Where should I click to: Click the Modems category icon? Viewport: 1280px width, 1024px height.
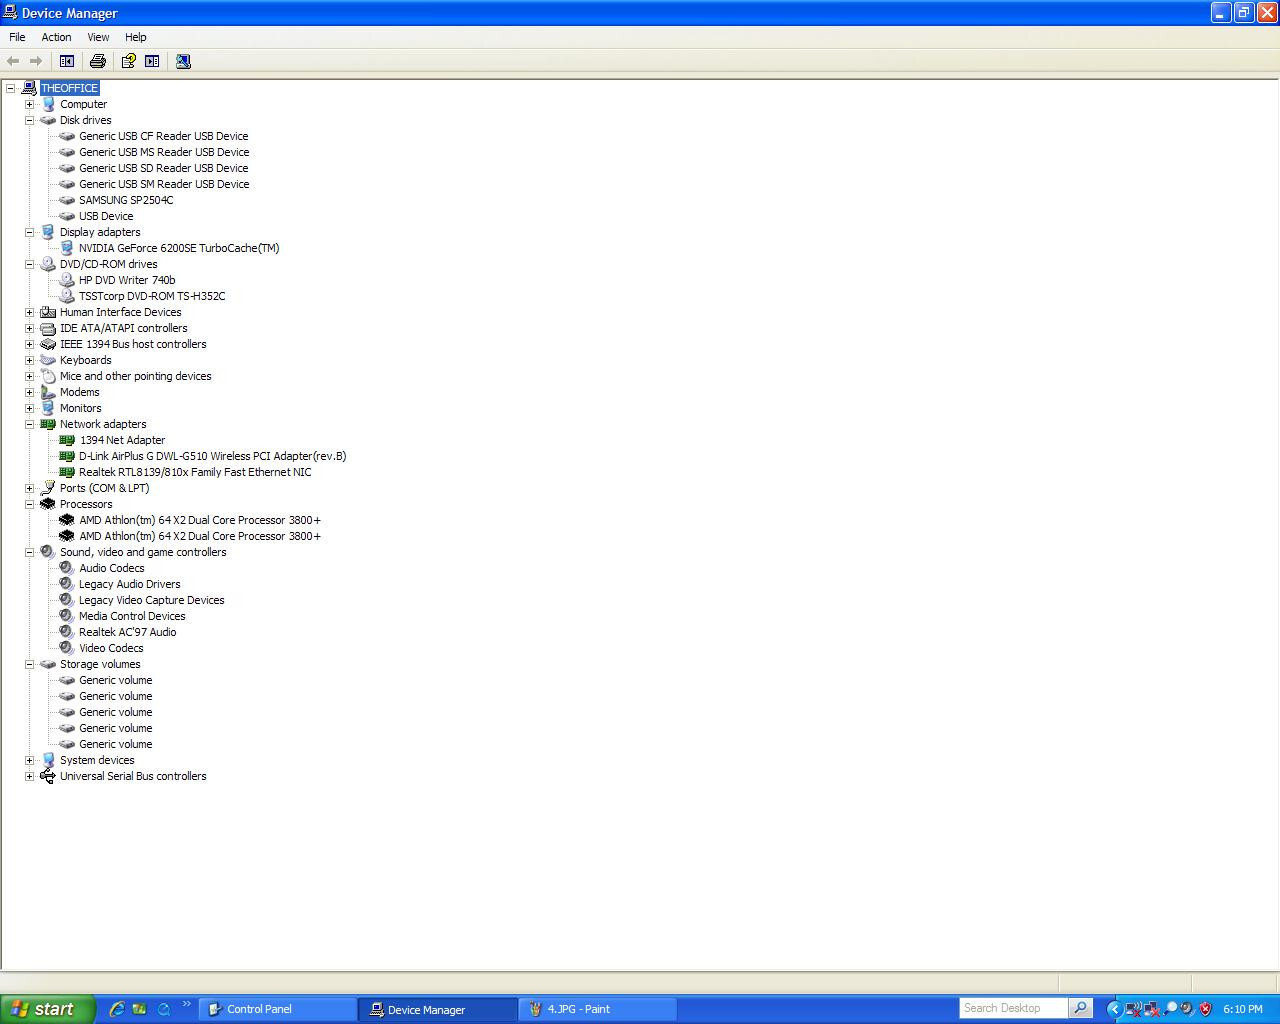(x=48, y=392)
